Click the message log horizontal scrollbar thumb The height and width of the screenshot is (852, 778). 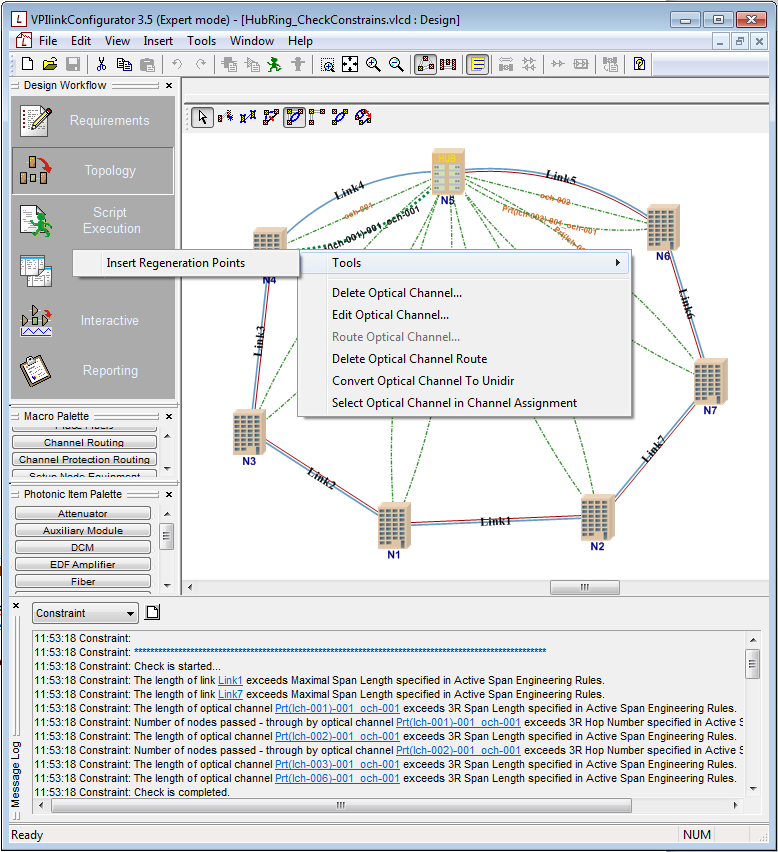[341, 805]
